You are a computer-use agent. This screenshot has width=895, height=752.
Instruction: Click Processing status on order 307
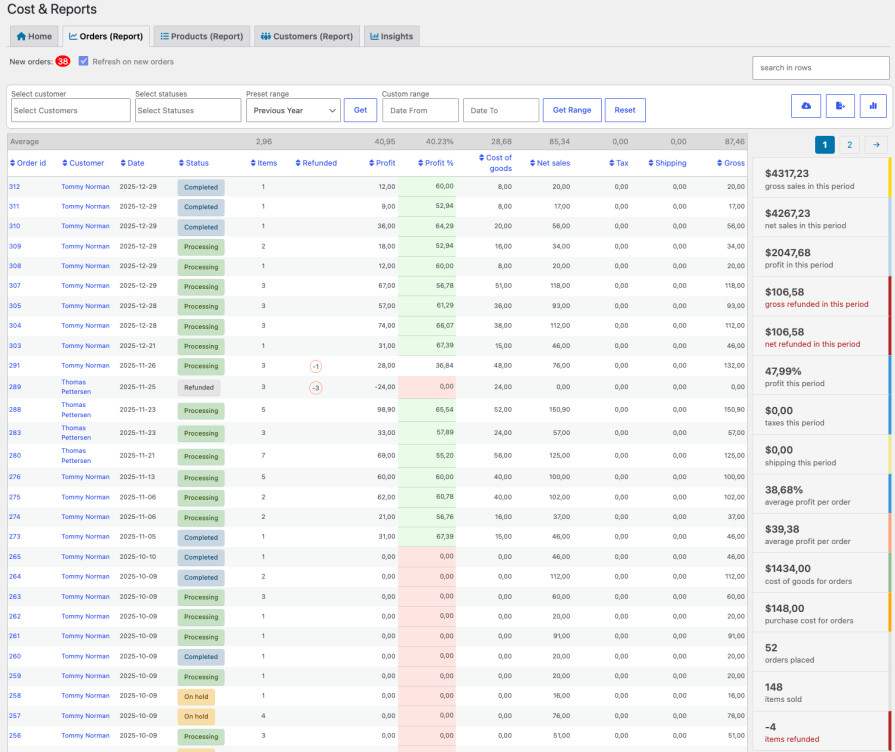pos(201,286)
